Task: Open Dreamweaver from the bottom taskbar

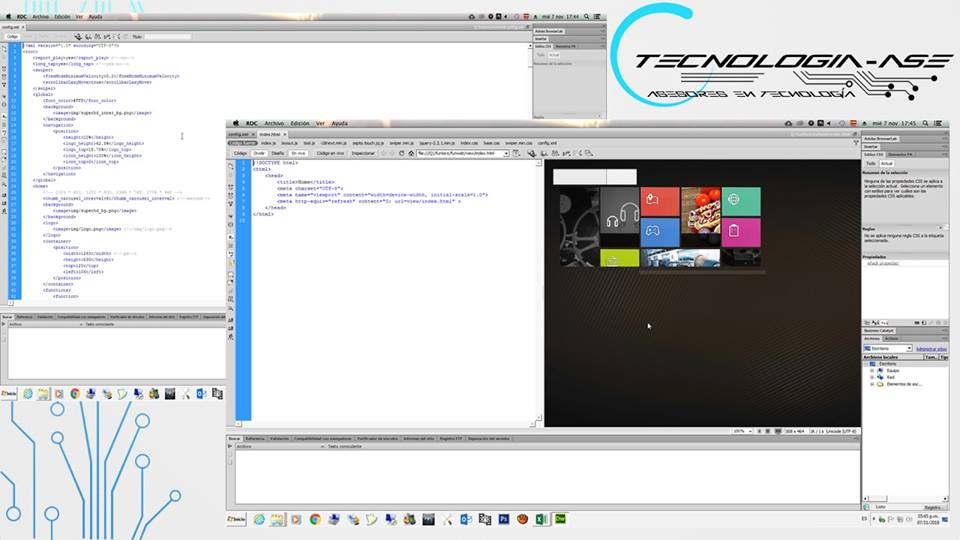Action: (x=560, y=519)
